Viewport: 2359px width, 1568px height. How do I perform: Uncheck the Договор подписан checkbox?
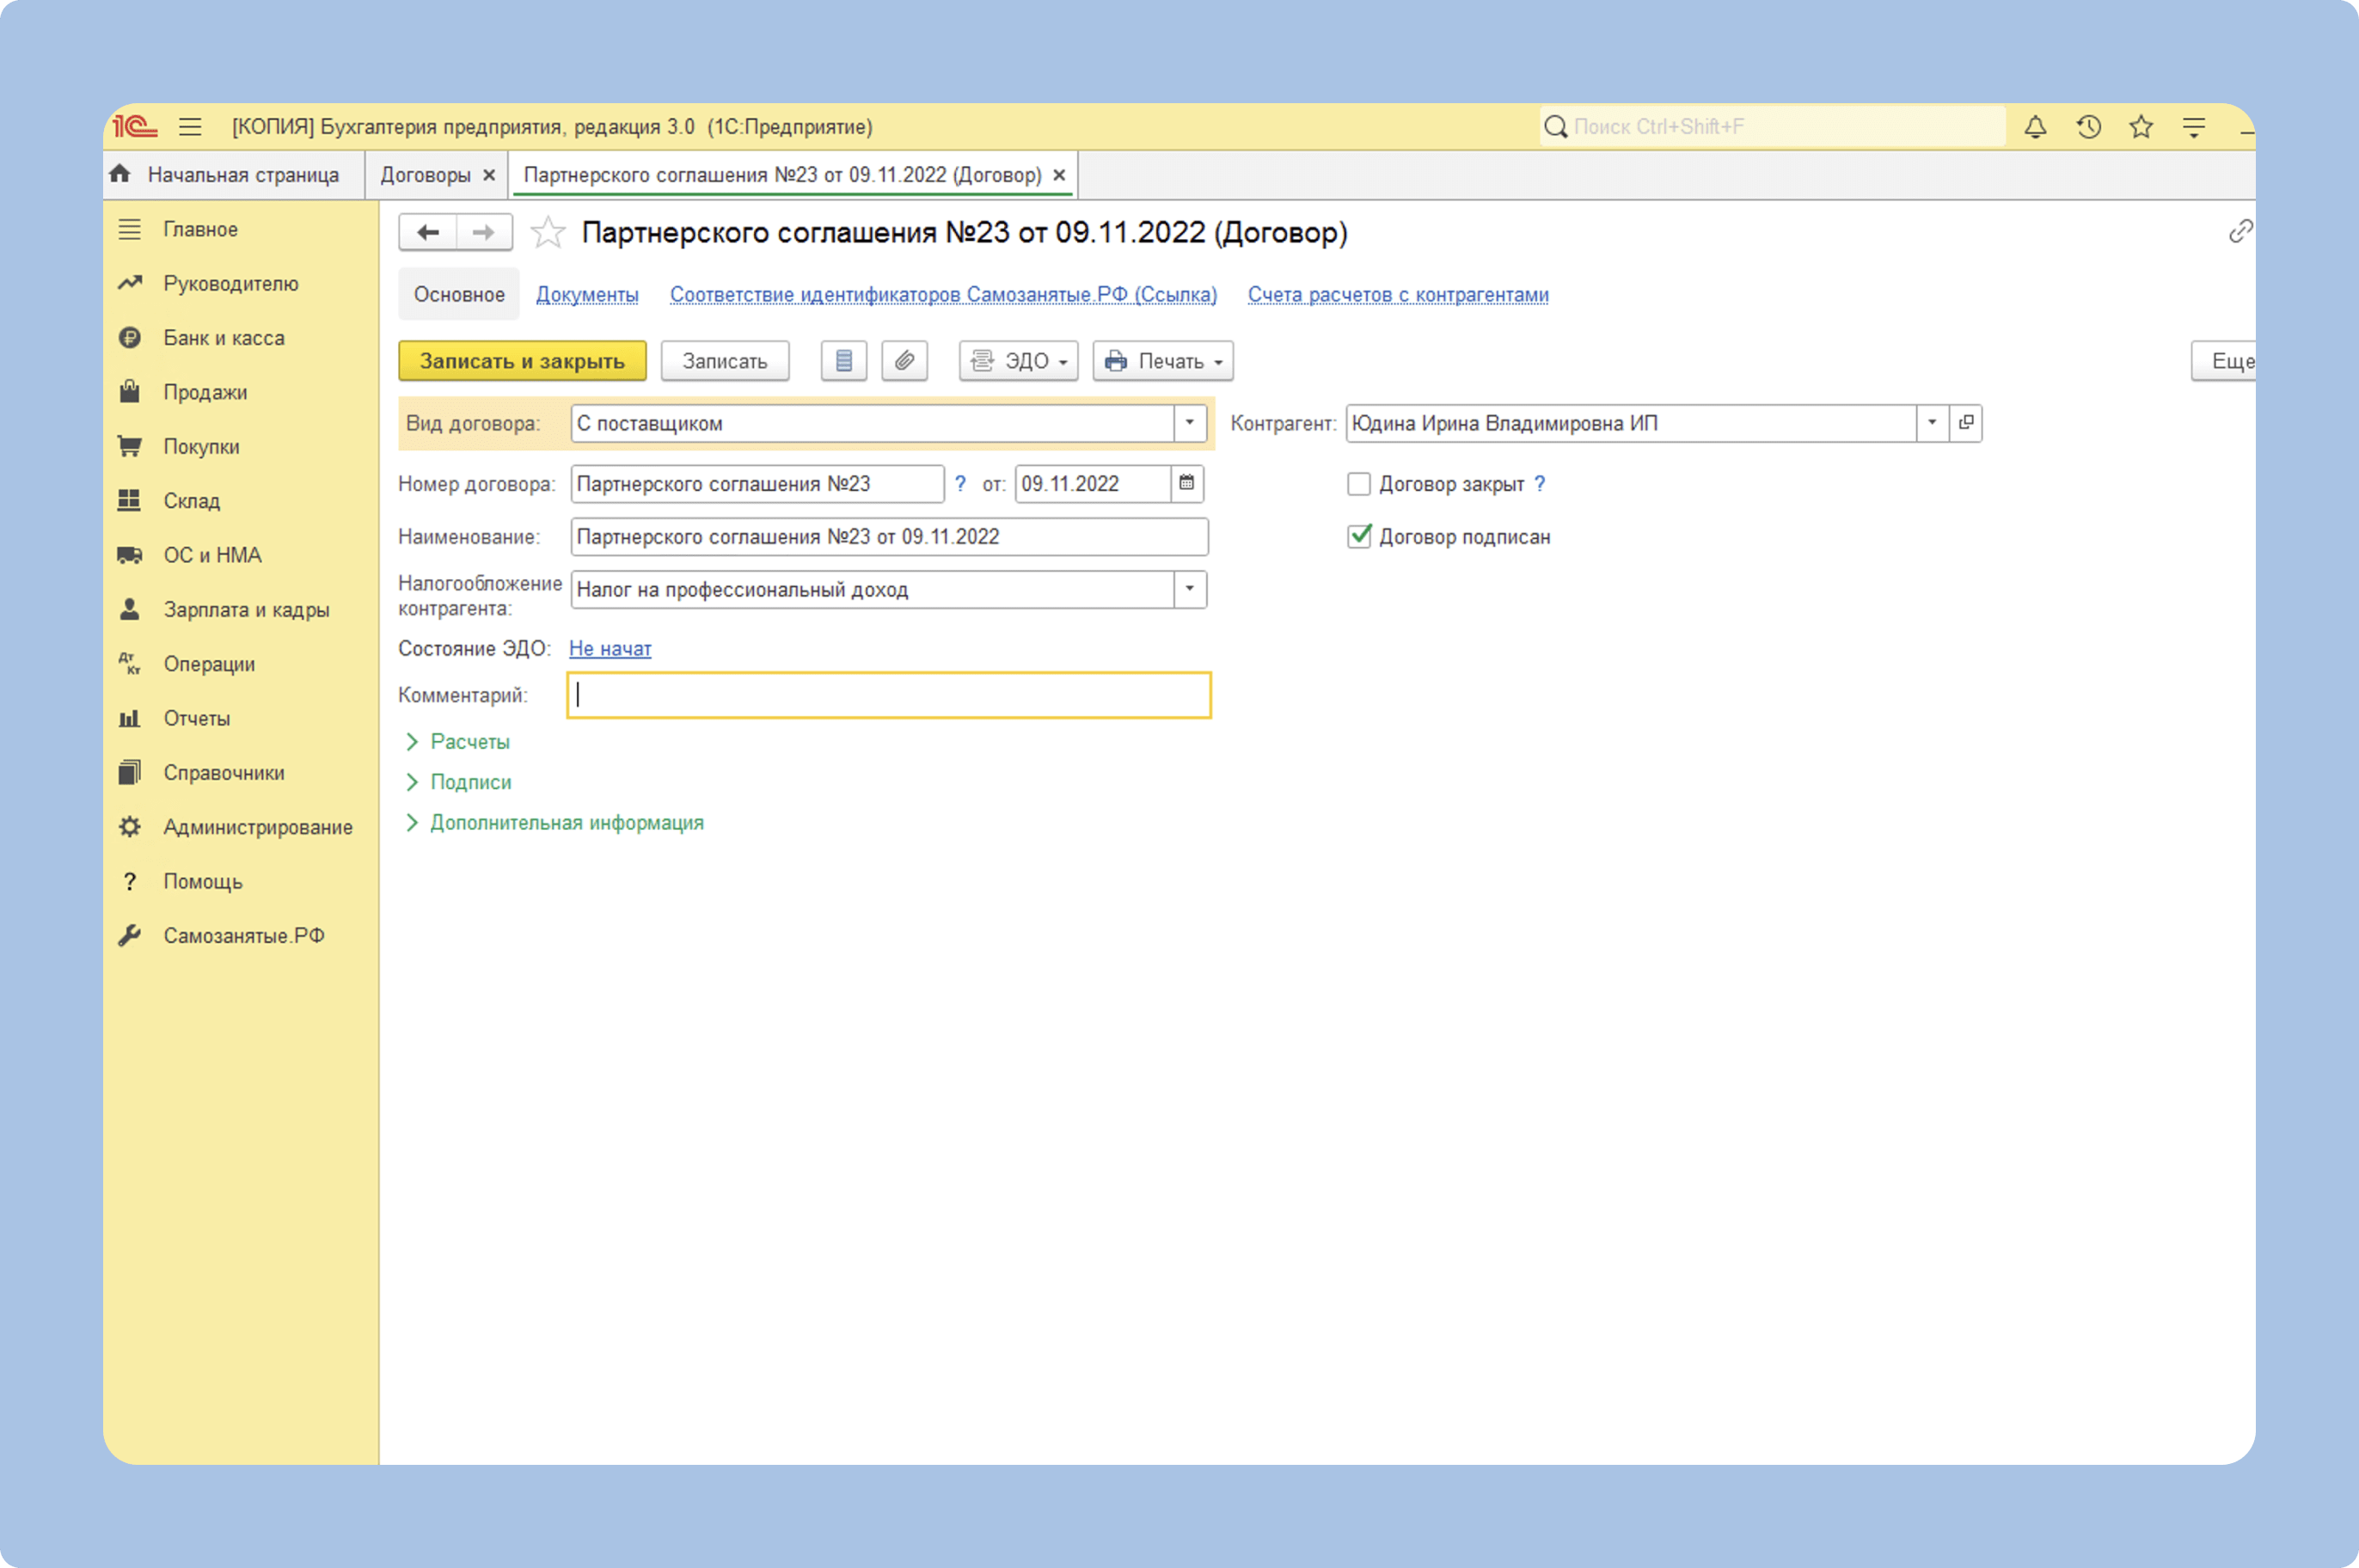(1358, 536)
